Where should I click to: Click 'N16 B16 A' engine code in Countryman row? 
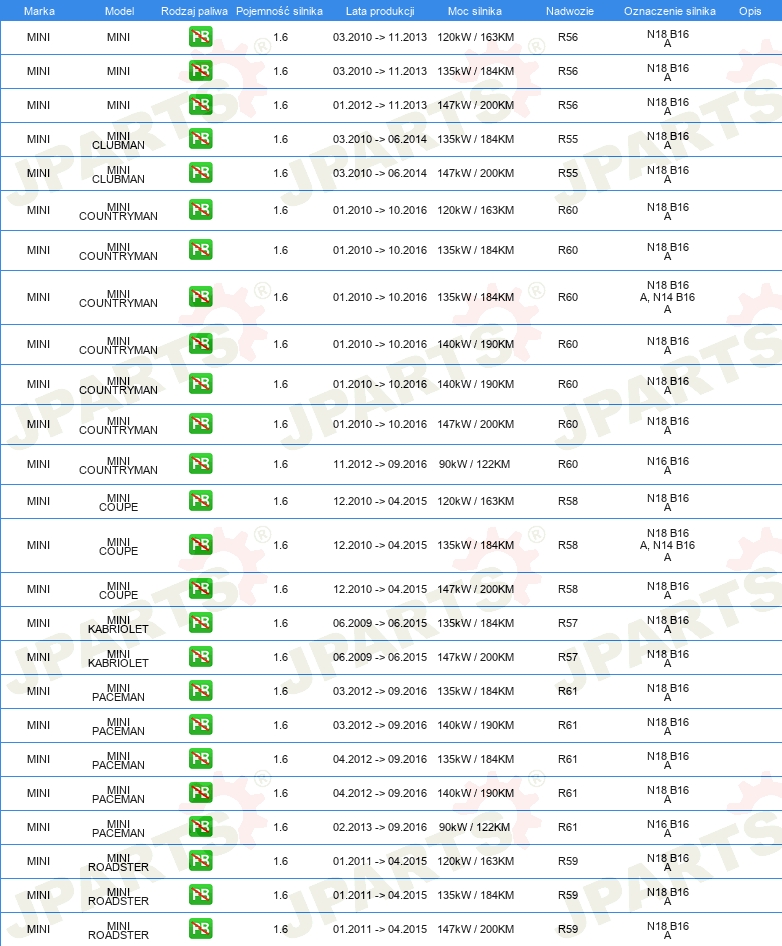[668, 465]
